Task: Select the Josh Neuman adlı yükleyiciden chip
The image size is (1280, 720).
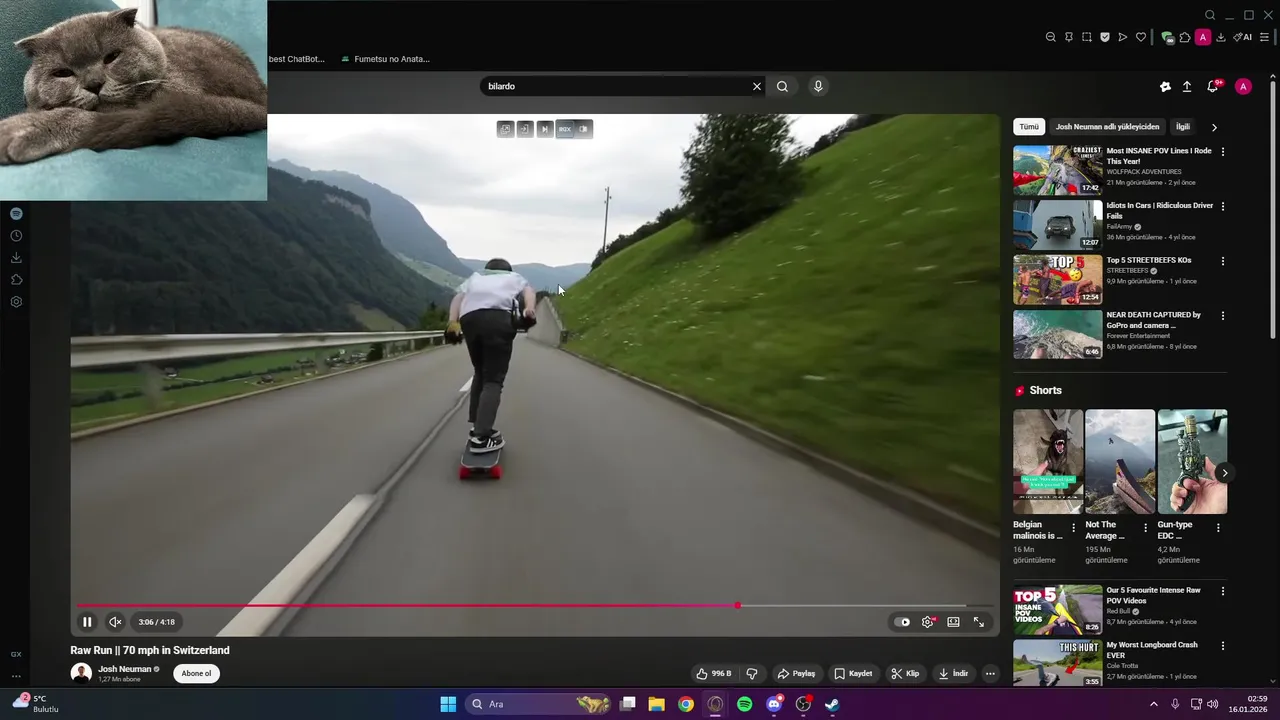Action: [1107, 127]
